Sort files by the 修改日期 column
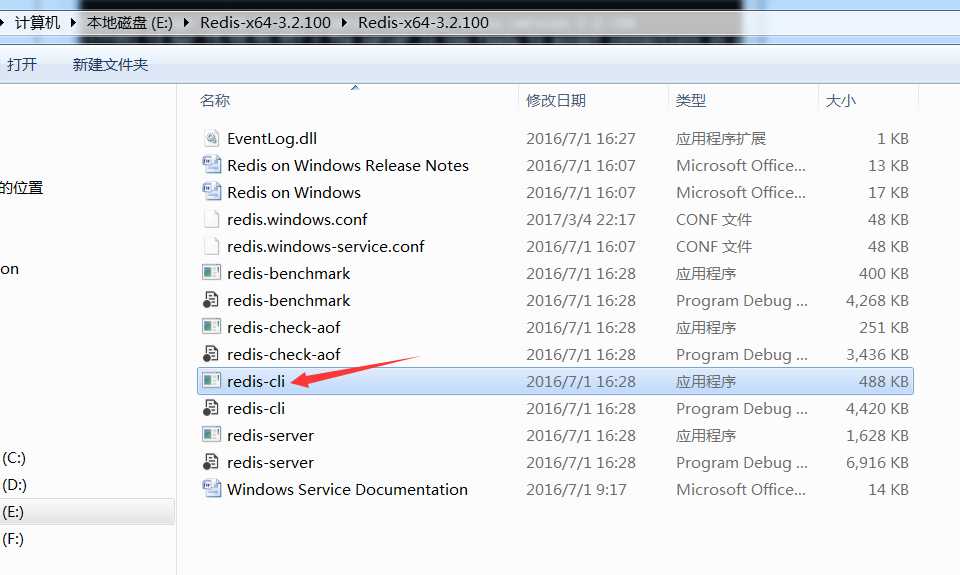This screenshot has height=575, width=960. coord(556,100)
